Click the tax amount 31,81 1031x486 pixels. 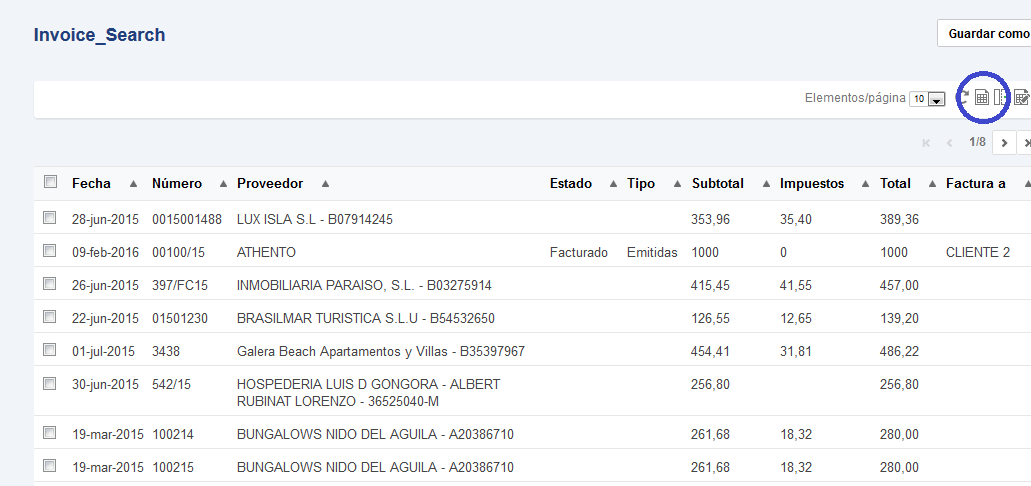tap(795, 352)
